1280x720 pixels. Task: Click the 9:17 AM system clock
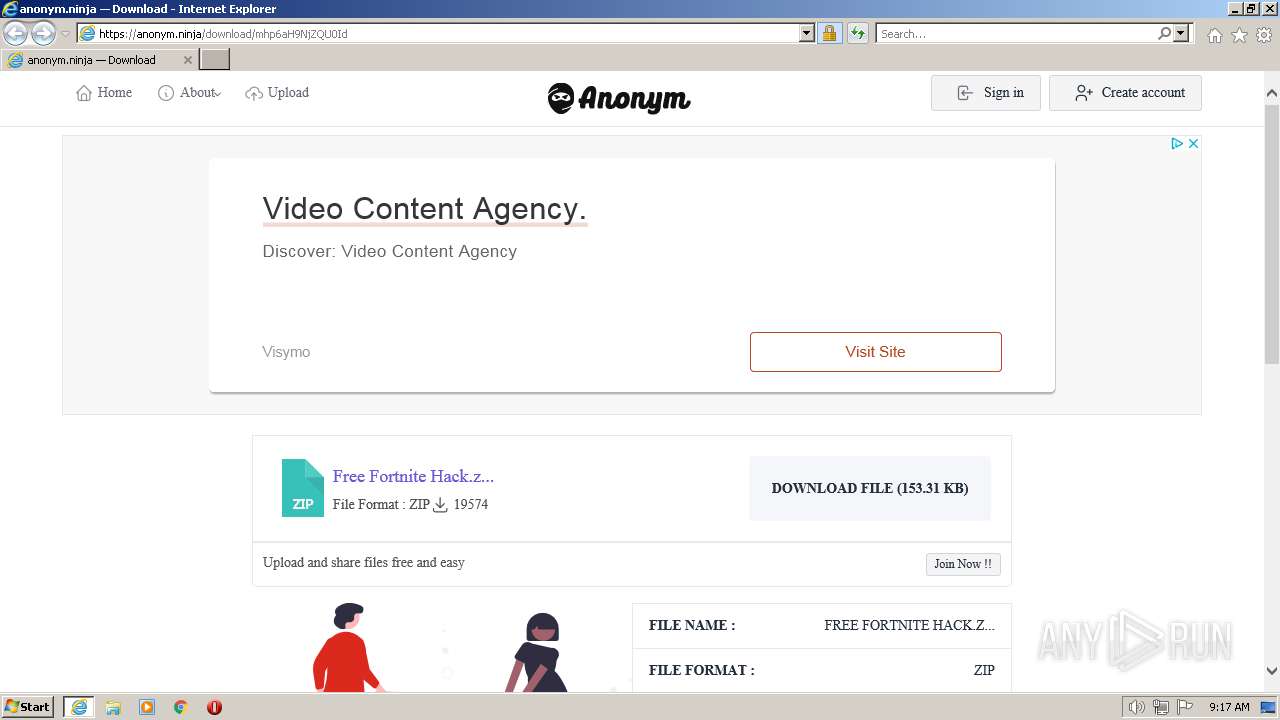(x=1229, y=707)
